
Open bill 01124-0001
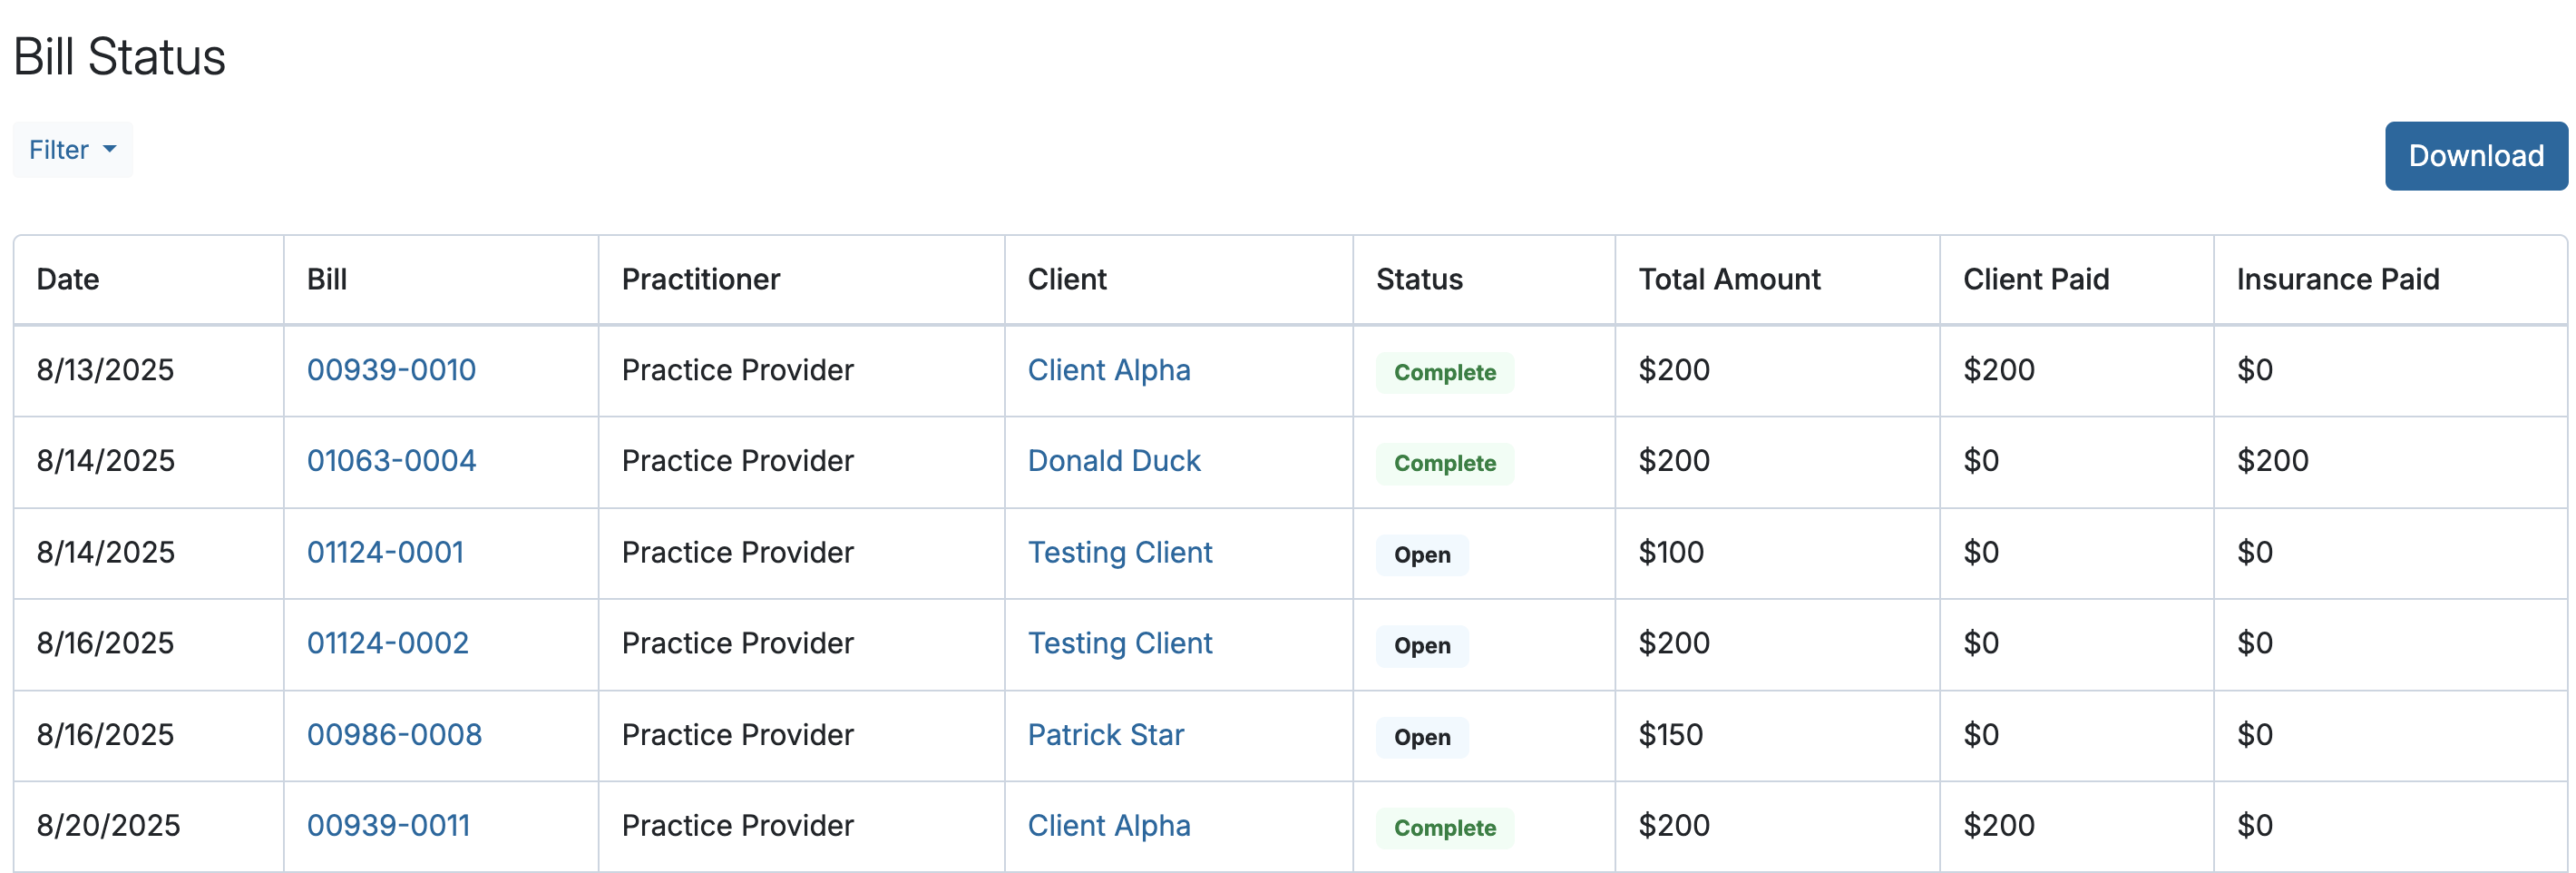click(385, 552)
